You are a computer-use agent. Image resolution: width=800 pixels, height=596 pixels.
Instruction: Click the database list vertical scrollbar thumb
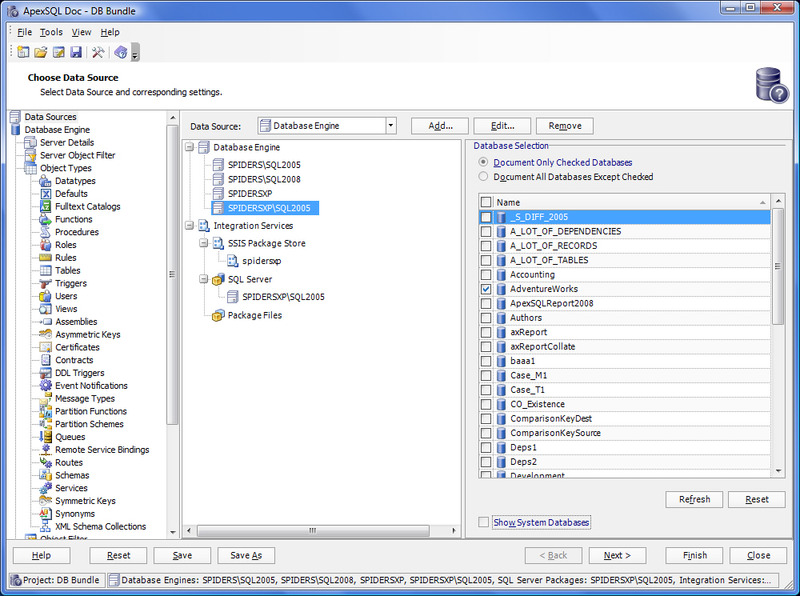click(x=778, y=266)
